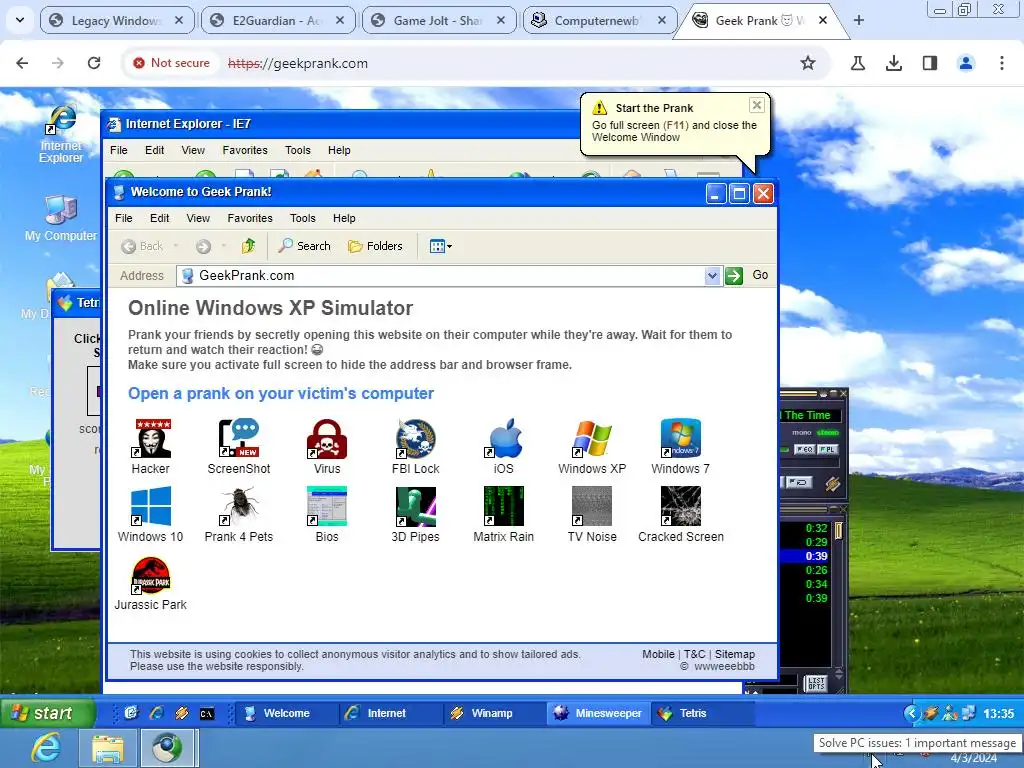Click the XP start button
1024x768 pixels.
[x=48, y=712]
